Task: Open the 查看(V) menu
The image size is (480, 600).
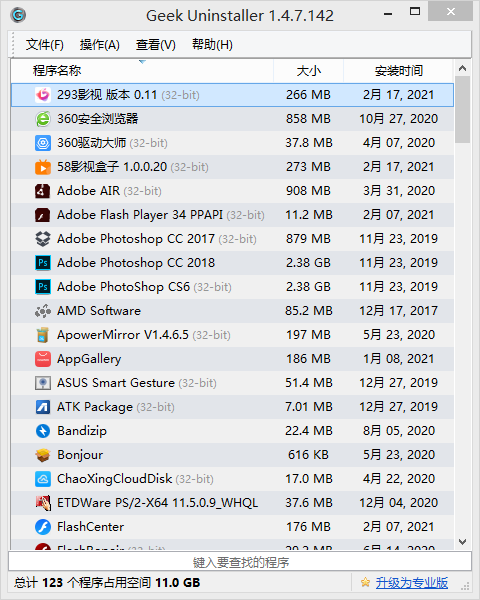Action: point(155,45)
